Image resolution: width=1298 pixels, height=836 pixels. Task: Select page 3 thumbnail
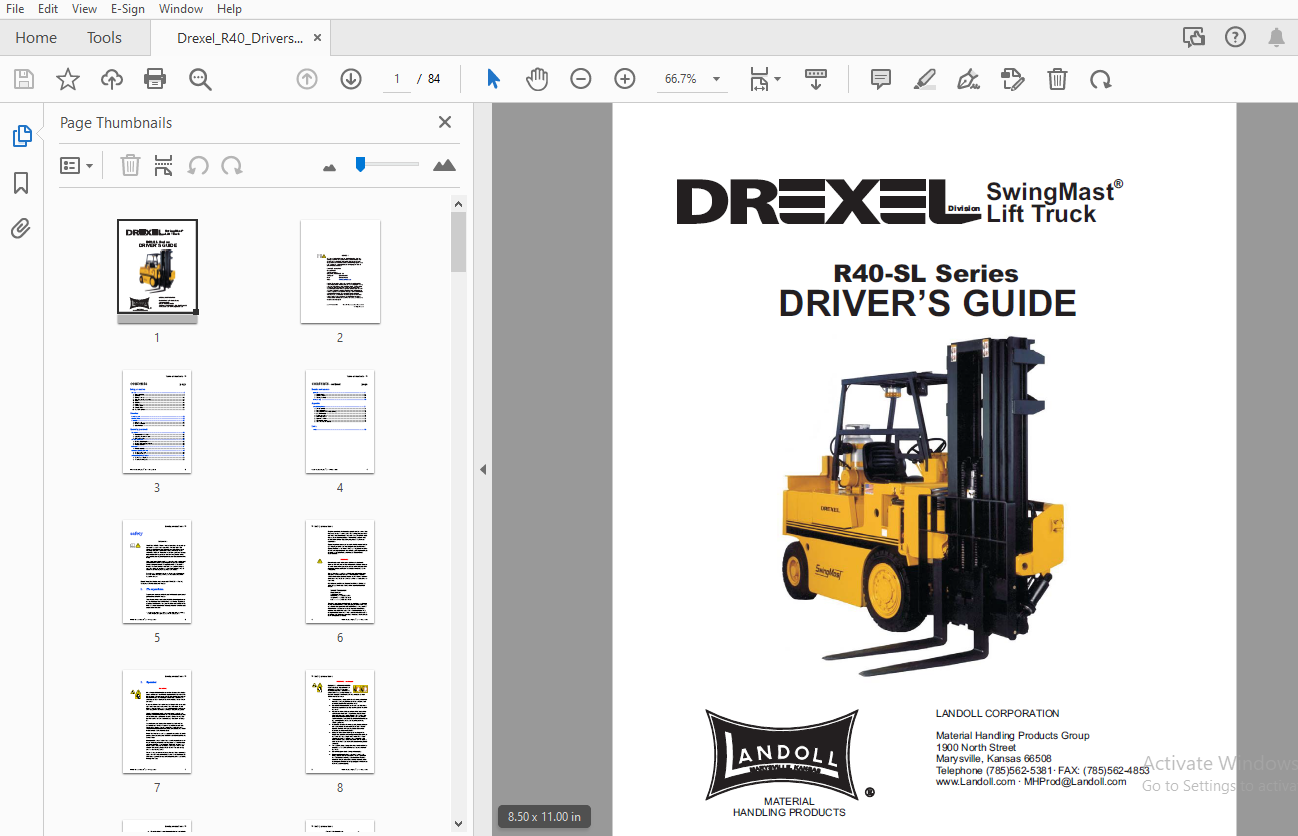point(157,421)
